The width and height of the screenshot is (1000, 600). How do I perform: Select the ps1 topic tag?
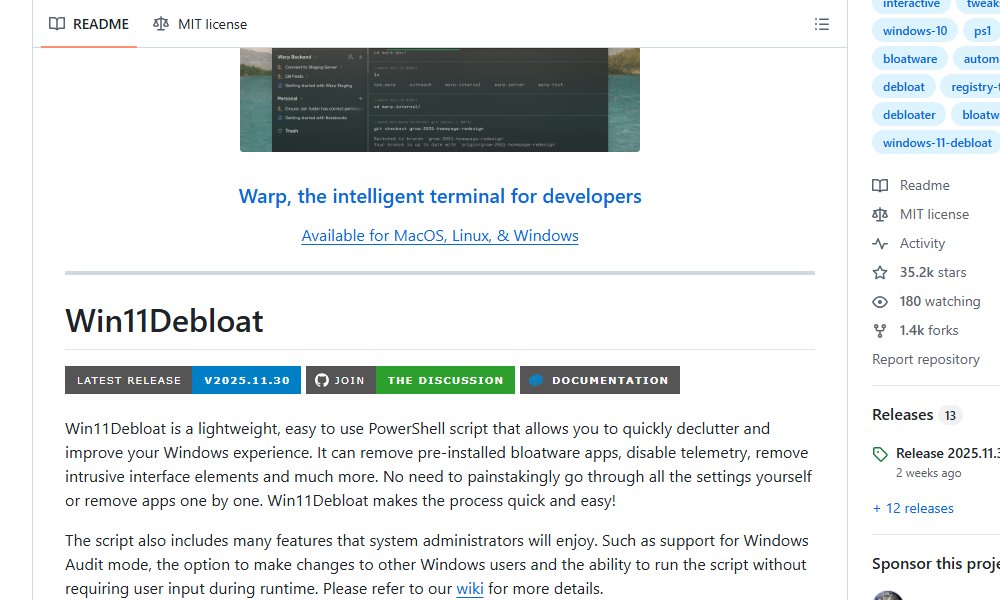point(982,31)
